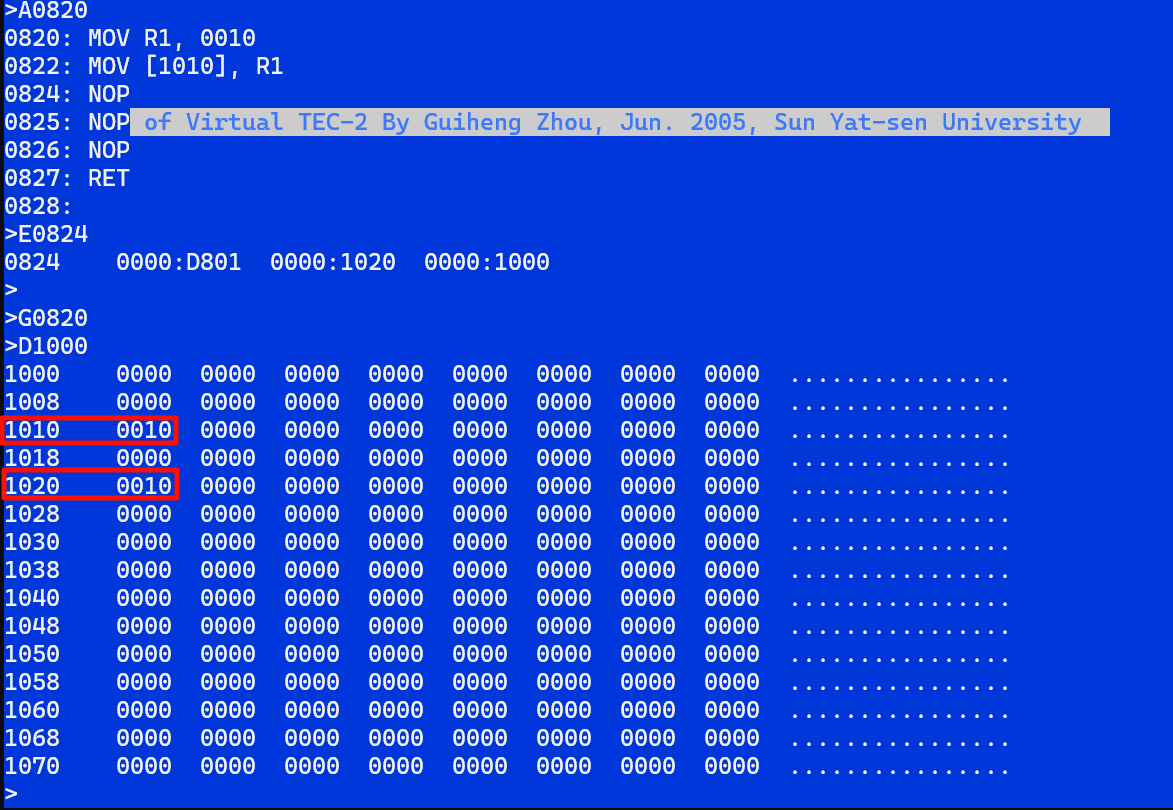Click the >G0820 run command line

pyautogui.click(x=46, y=319)
